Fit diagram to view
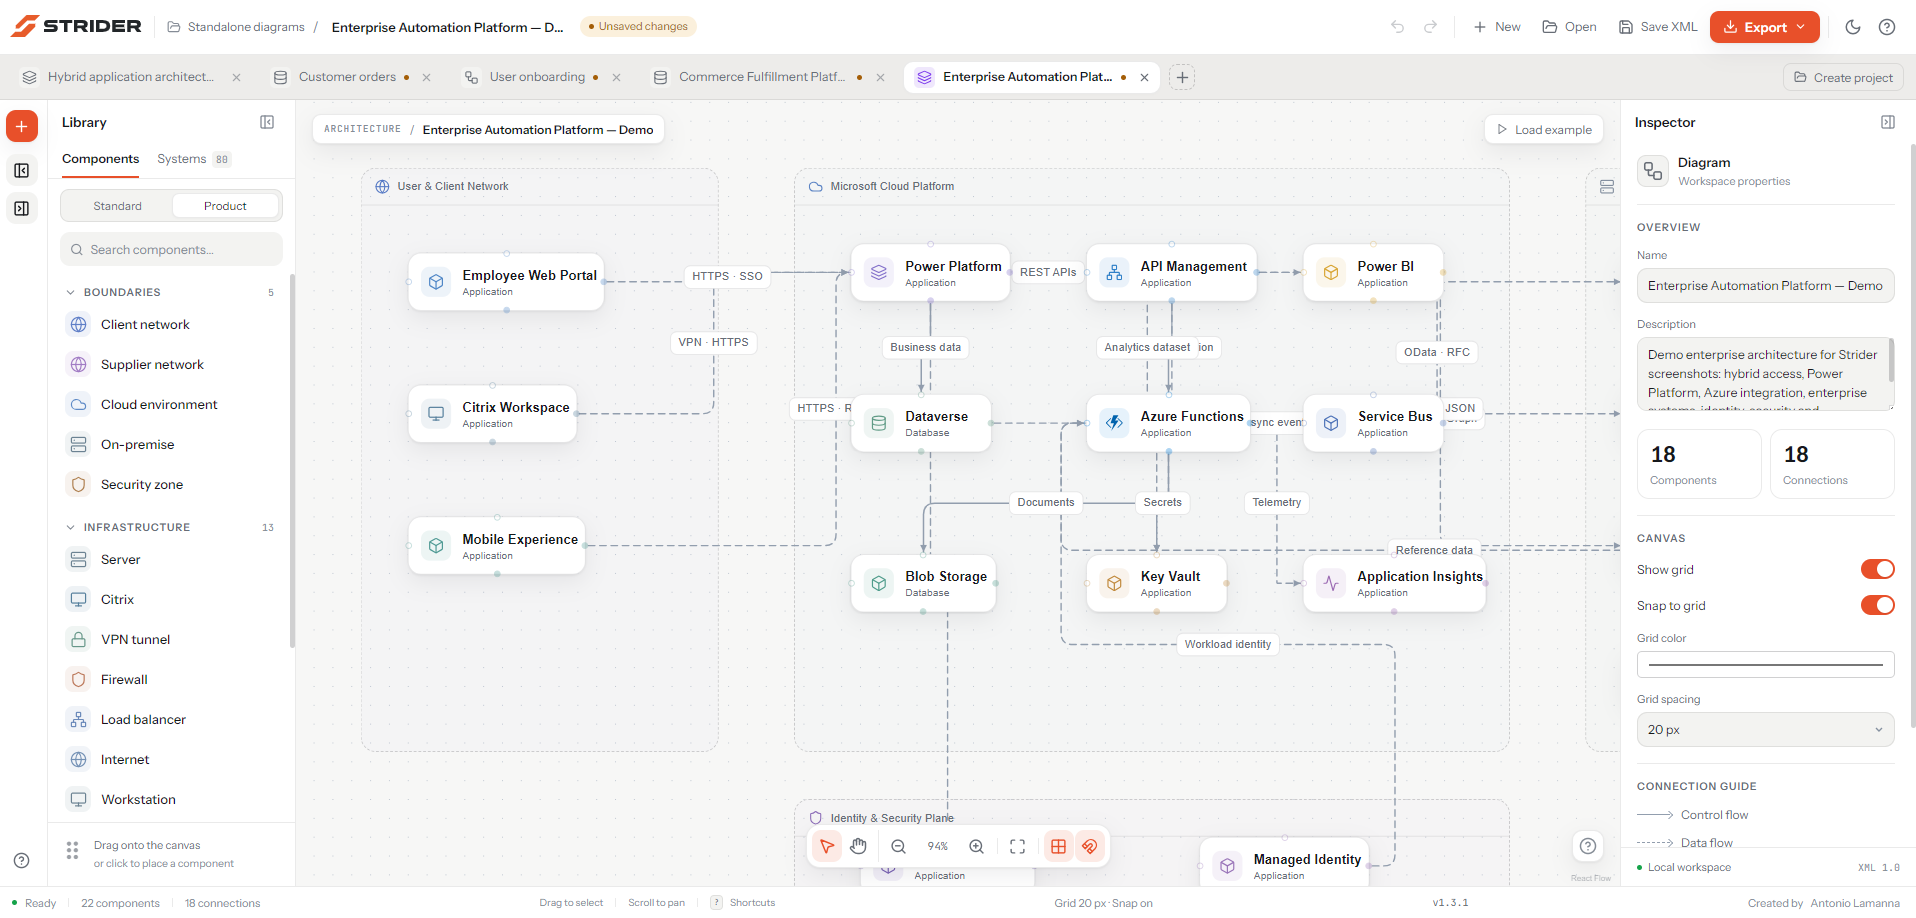The height and width of the screenshot is (918, 1916). 1018,846
